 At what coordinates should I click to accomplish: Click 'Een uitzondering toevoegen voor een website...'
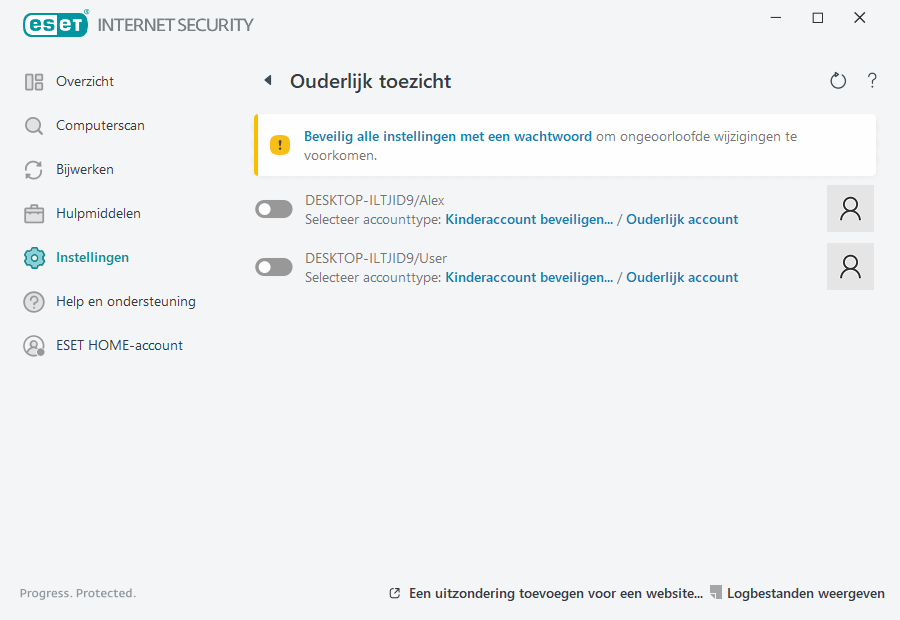click(555, 593)
